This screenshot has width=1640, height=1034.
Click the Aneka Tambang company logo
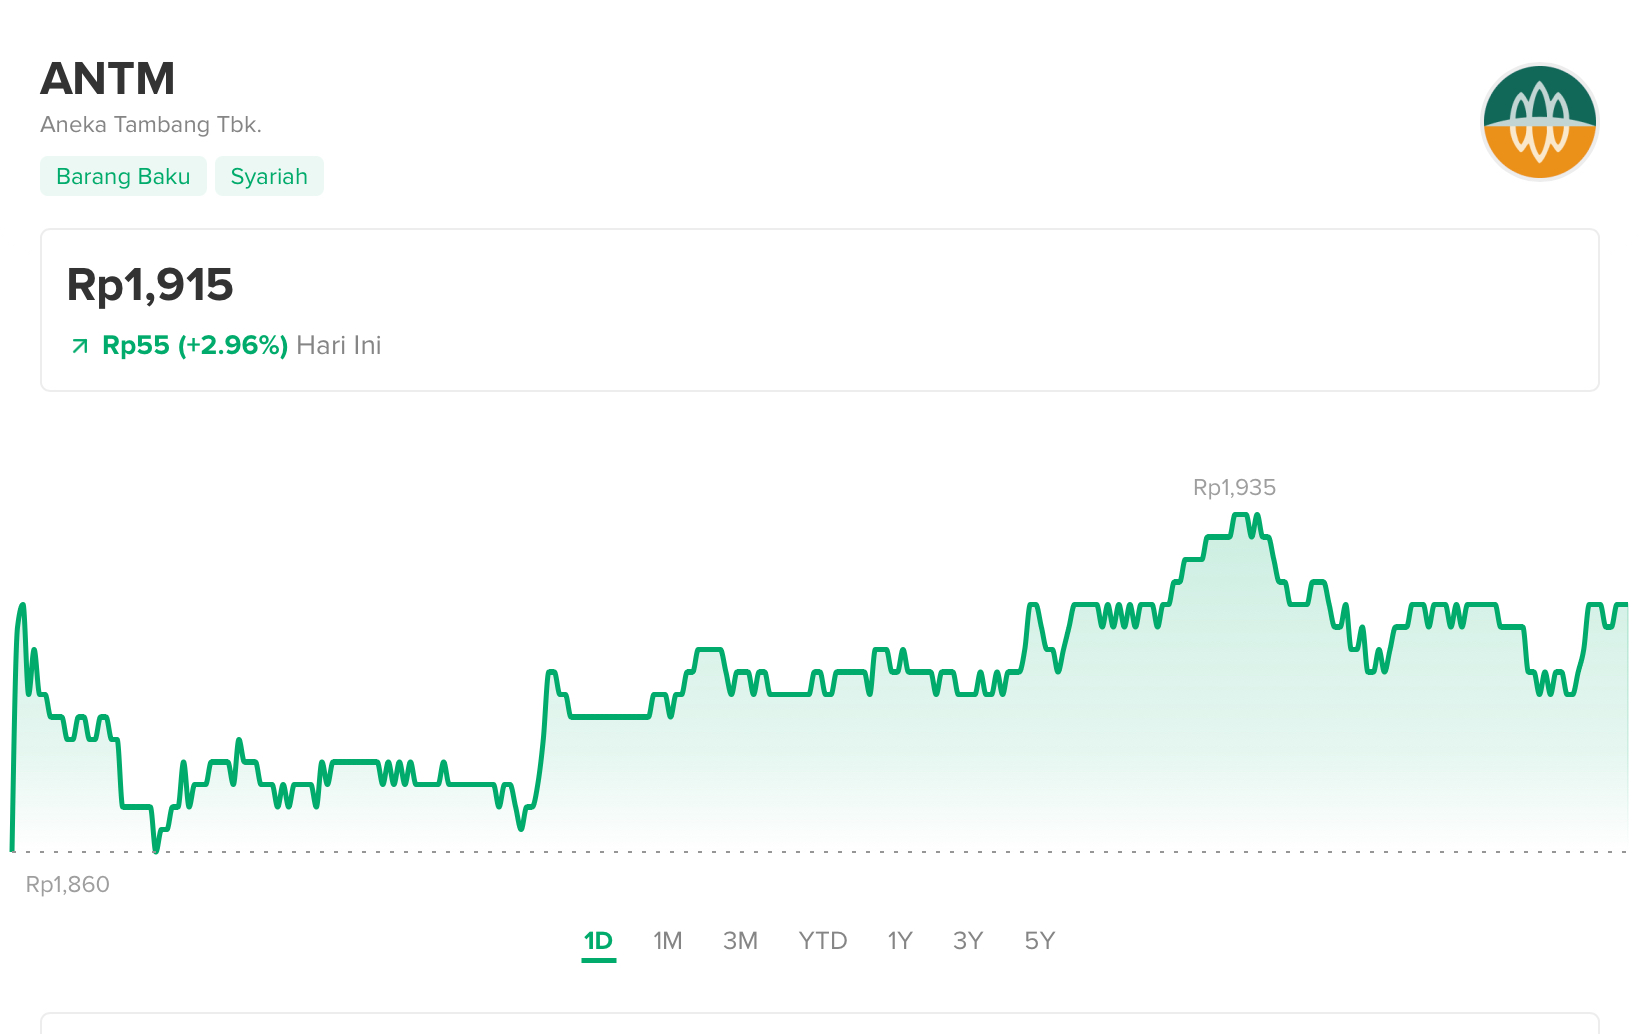[x=1539, y=122]
